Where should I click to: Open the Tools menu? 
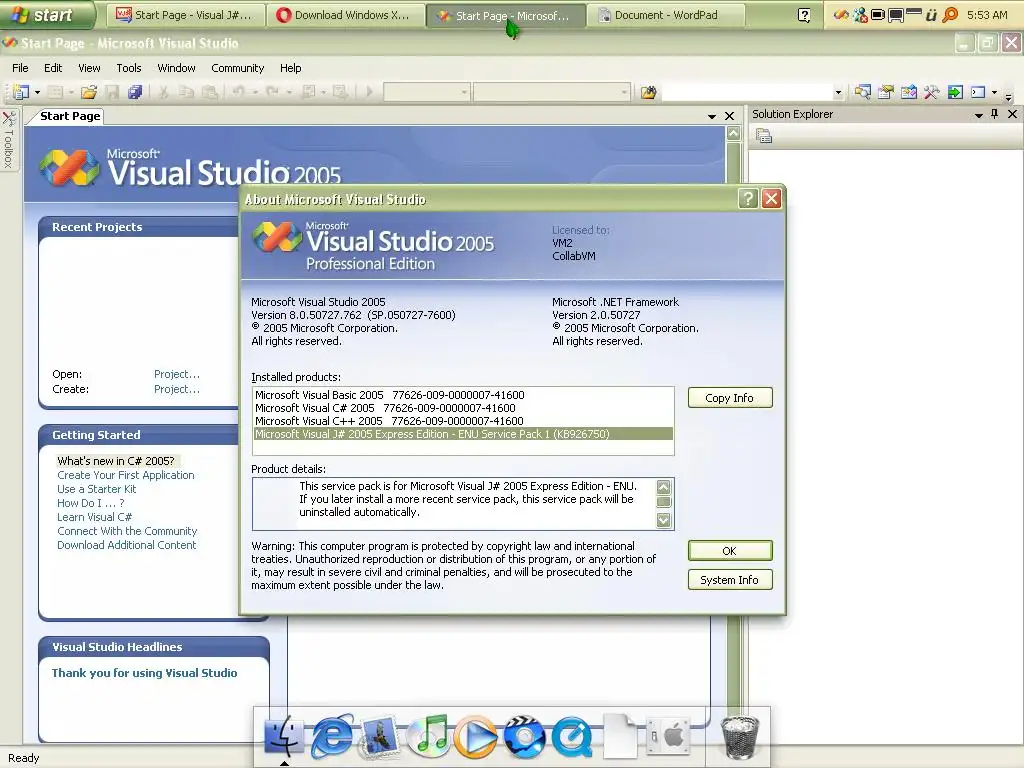point(129,68)
